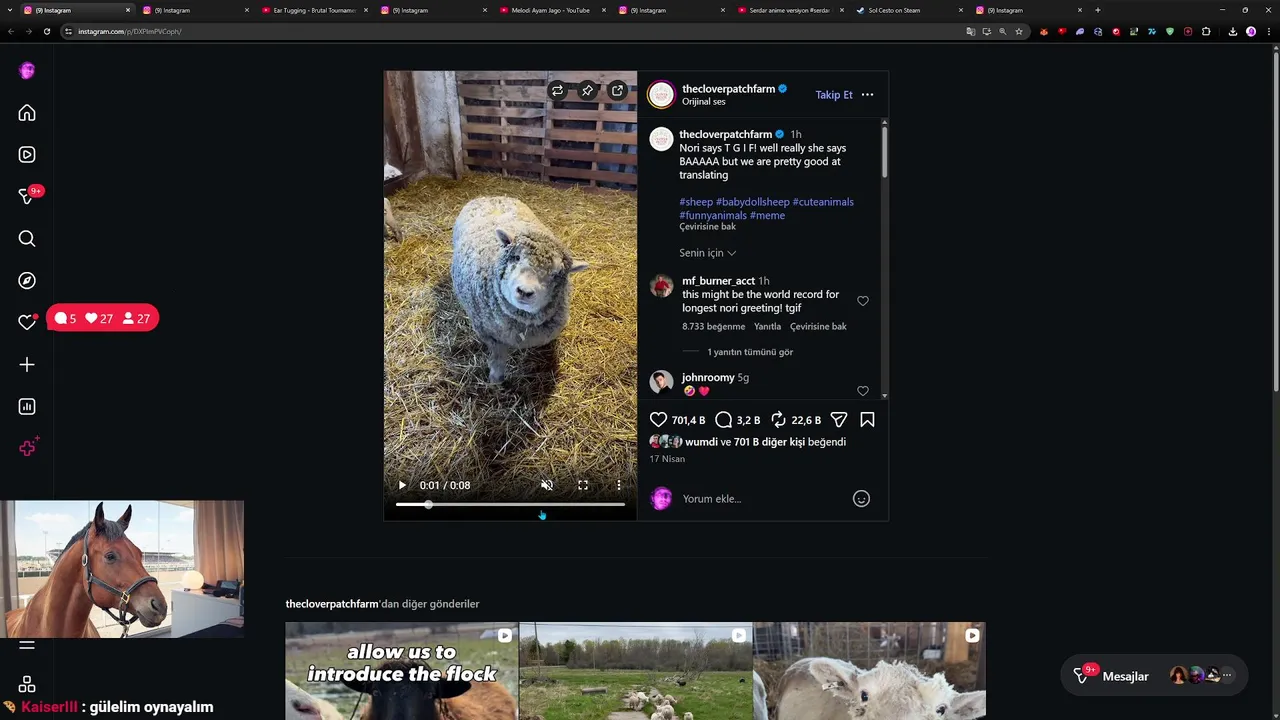Viewport: 1280px width, 720px height.
Task: Click the red notification summary bubble
Action: (102, 318)
